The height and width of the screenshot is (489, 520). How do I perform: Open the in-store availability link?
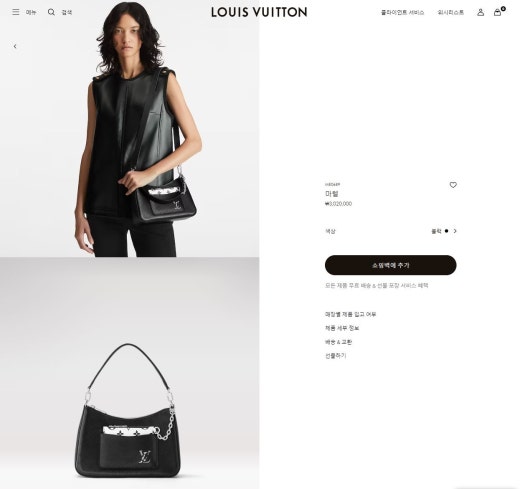tap(351, 314)
